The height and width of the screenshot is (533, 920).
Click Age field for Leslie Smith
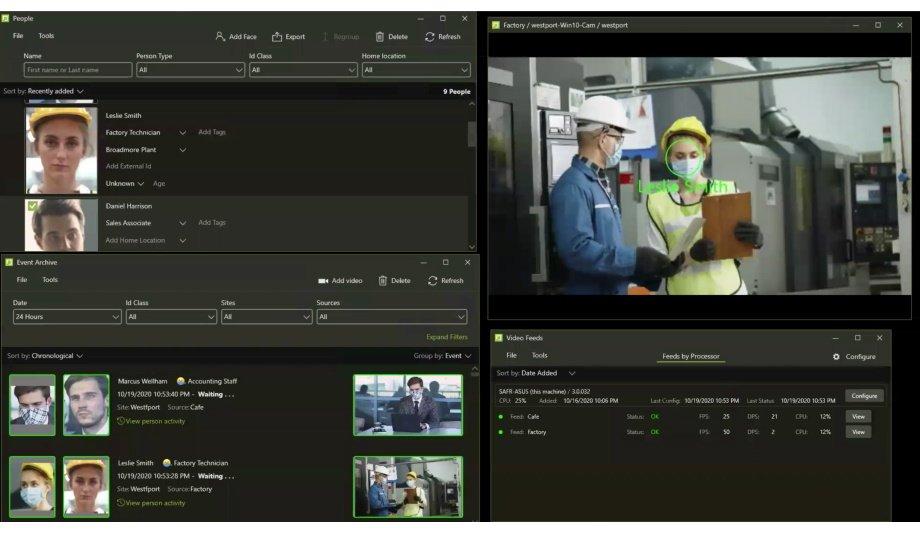pyautogui.click(x=159, y=184)
